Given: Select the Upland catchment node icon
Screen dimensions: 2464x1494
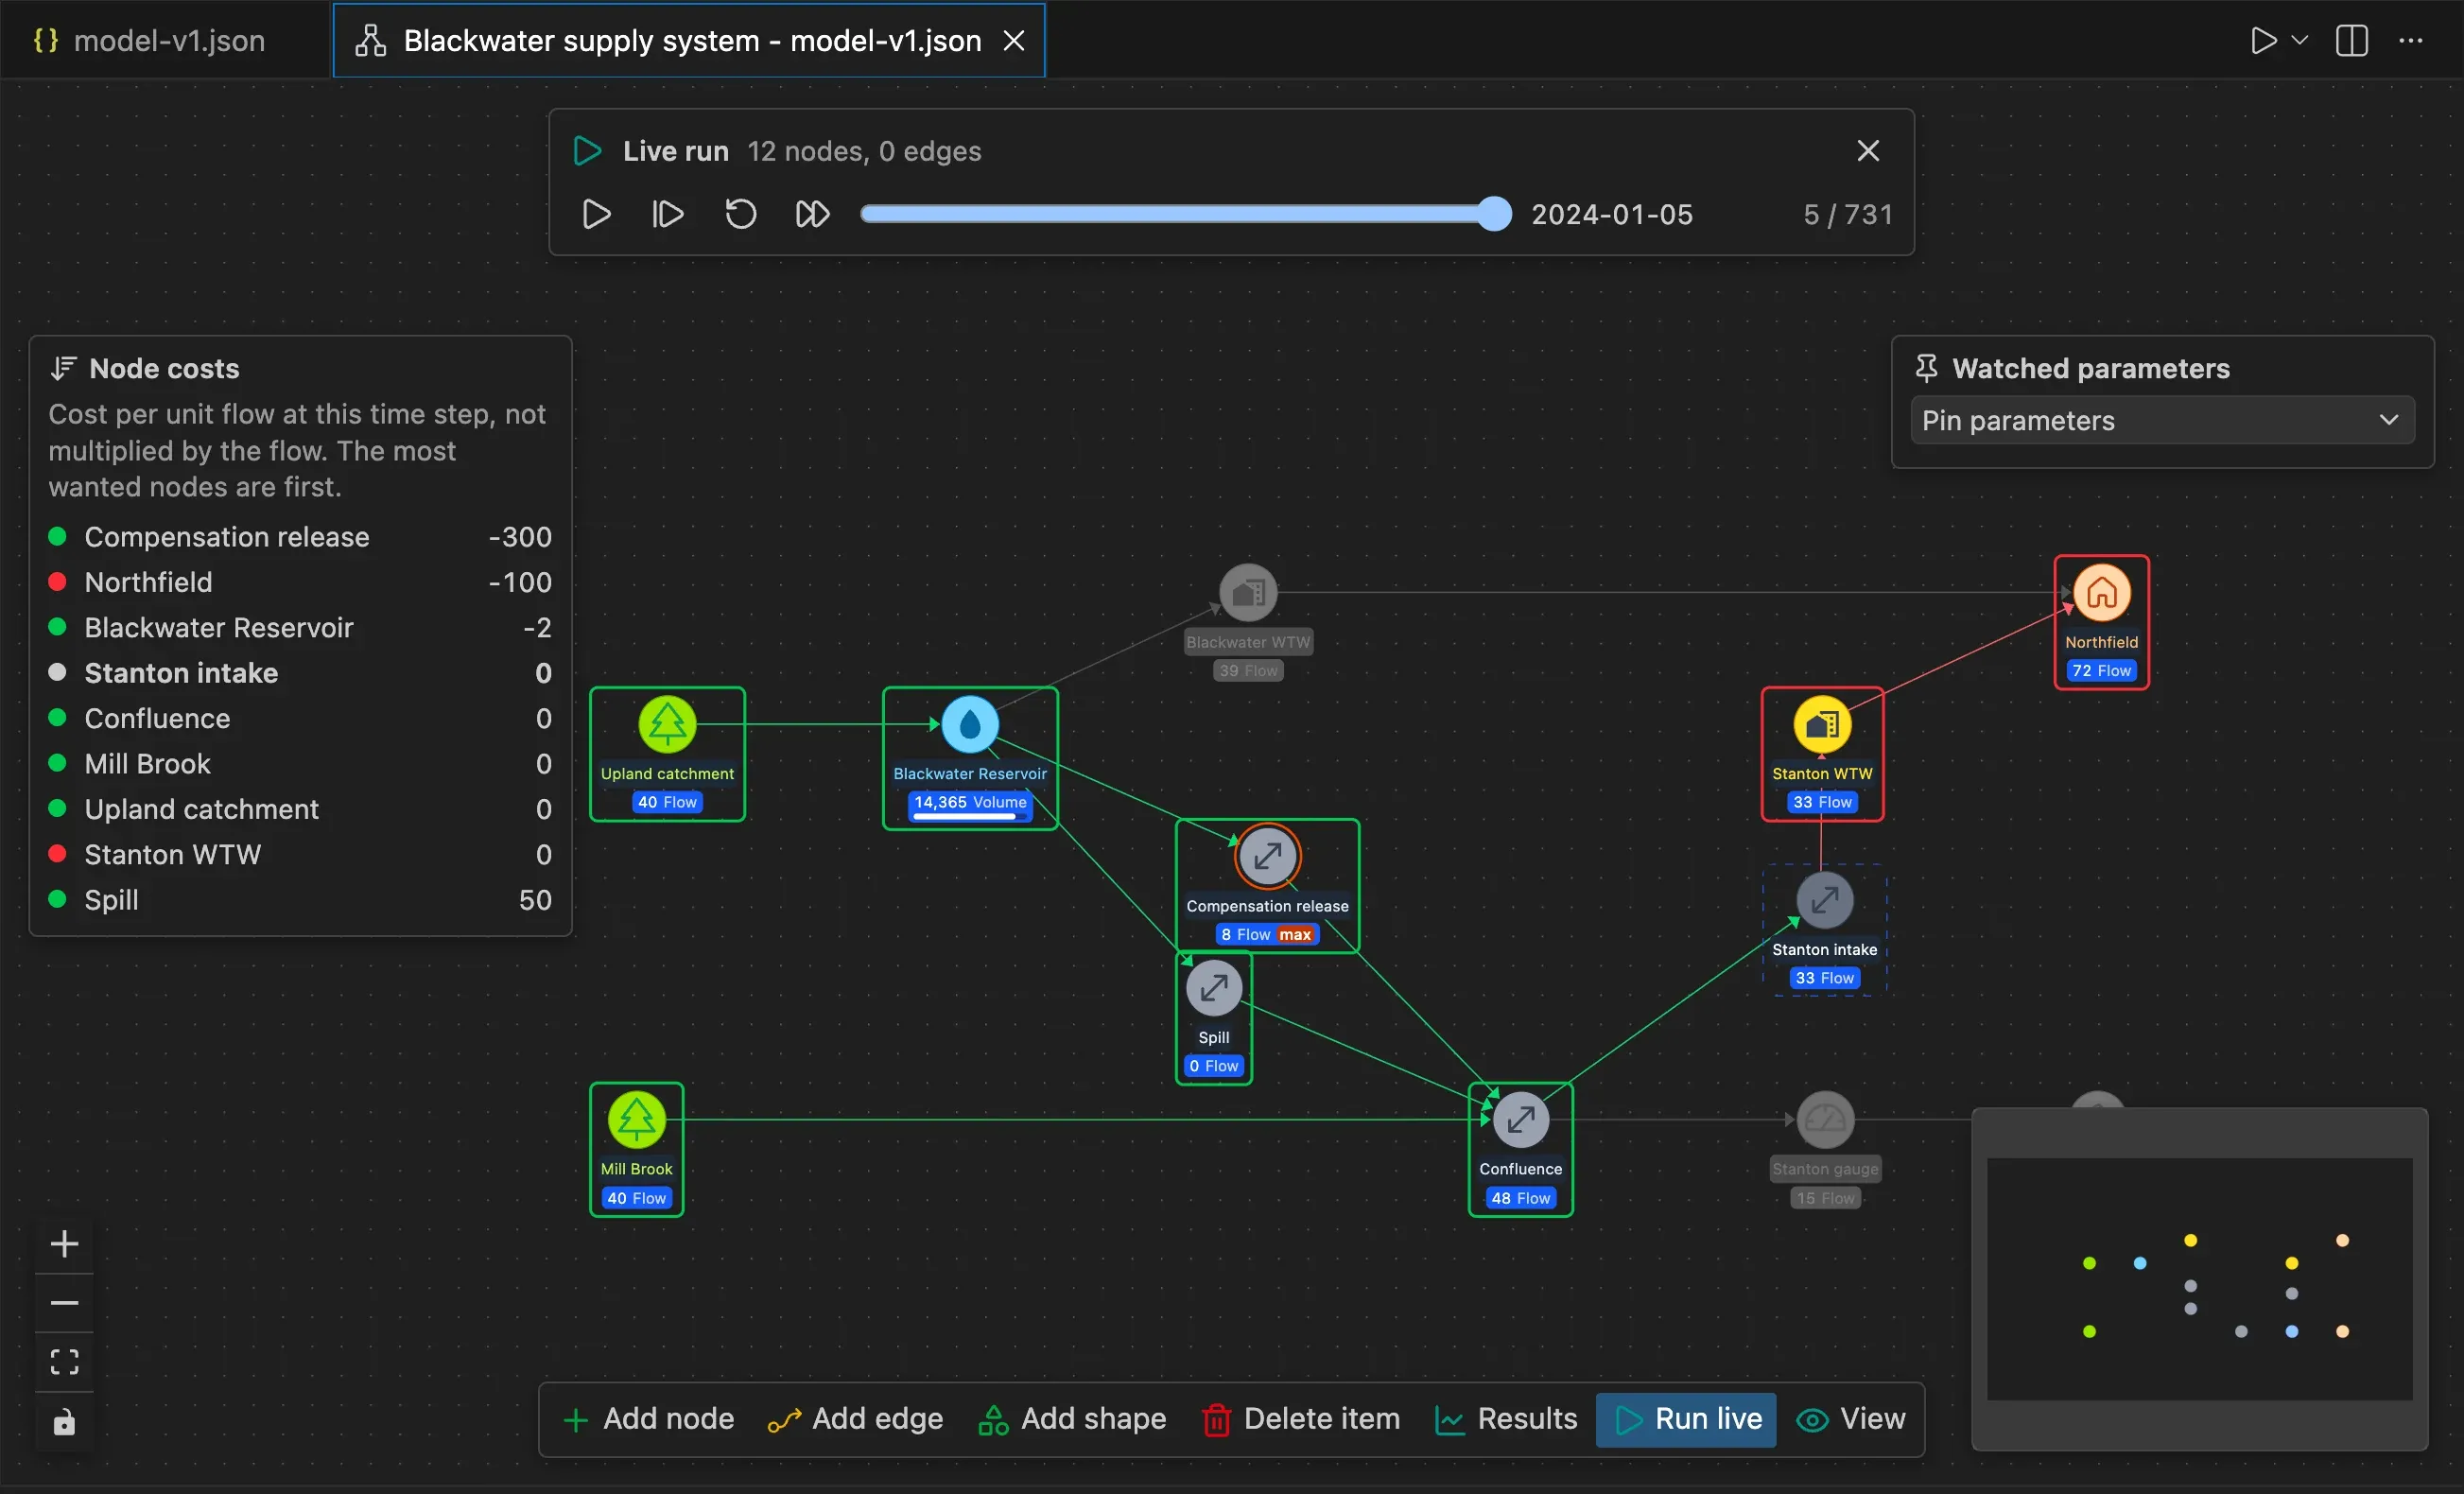Looking at the screenshot, I should (667, 724).
